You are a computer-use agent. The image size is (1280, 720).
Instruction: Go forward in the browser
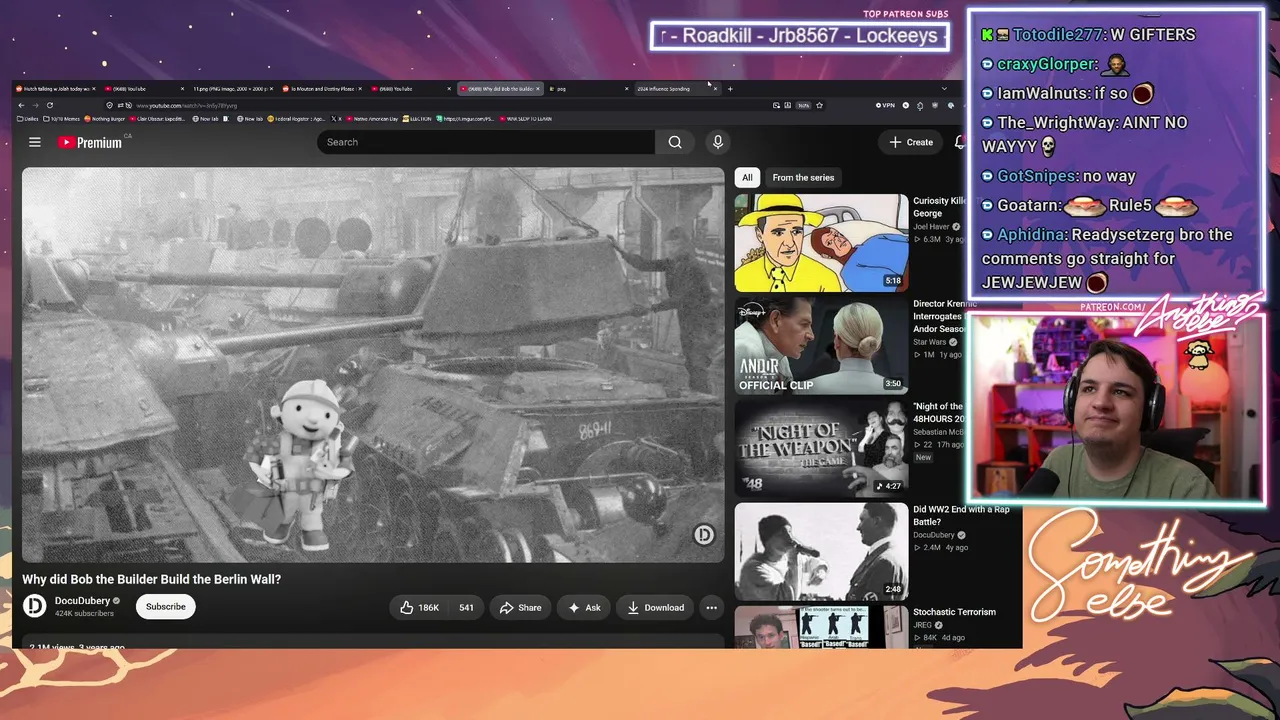pyautogui.click(x=35, y=105)
